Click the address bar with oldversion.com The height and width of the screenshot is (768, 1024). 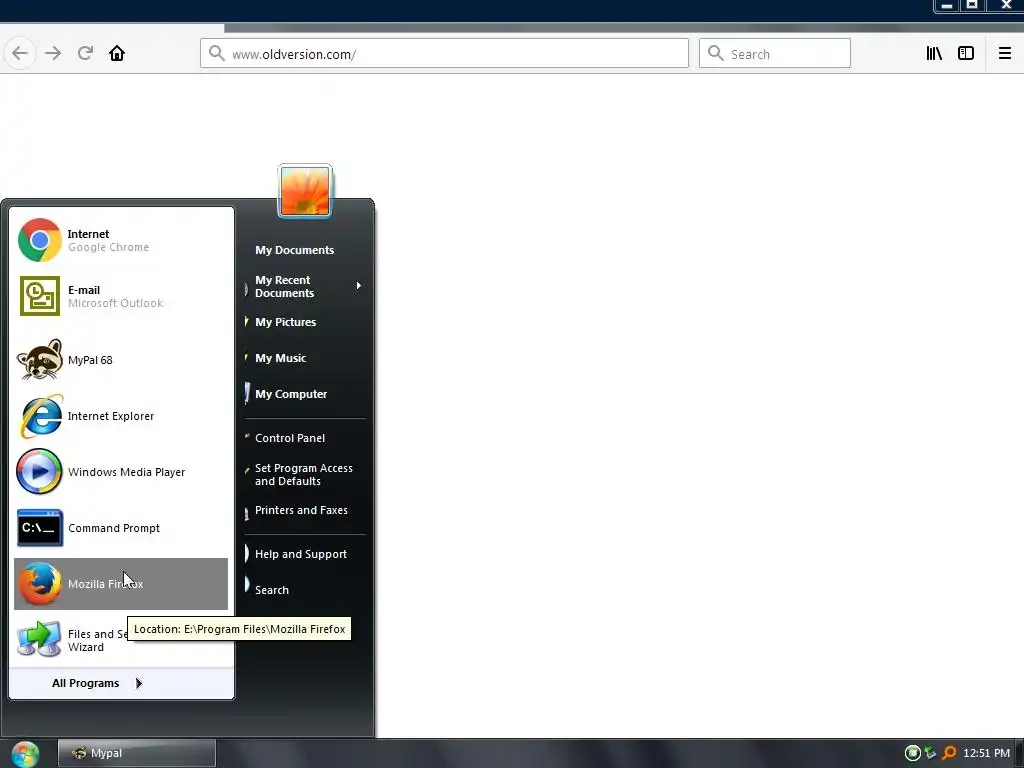444,54
